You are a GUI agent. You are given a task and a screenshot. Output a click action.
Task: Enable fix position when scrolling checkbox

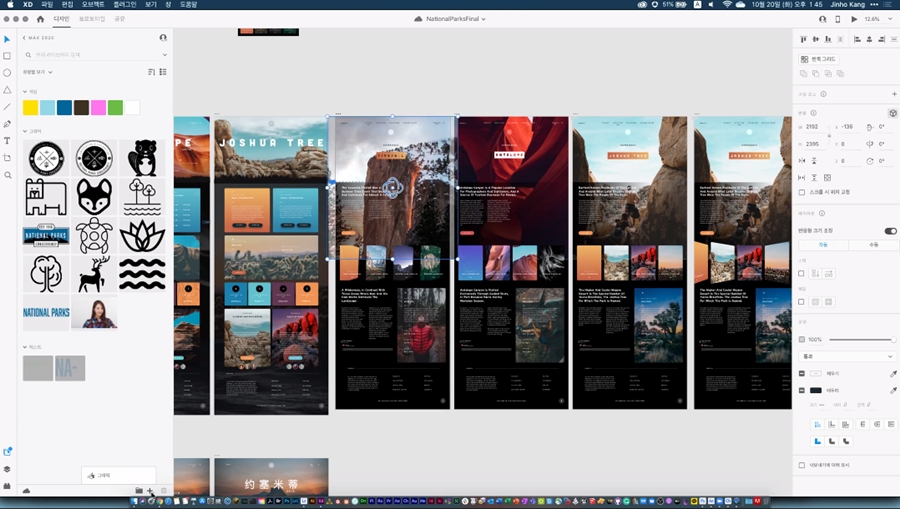click(x=802, y=192)
